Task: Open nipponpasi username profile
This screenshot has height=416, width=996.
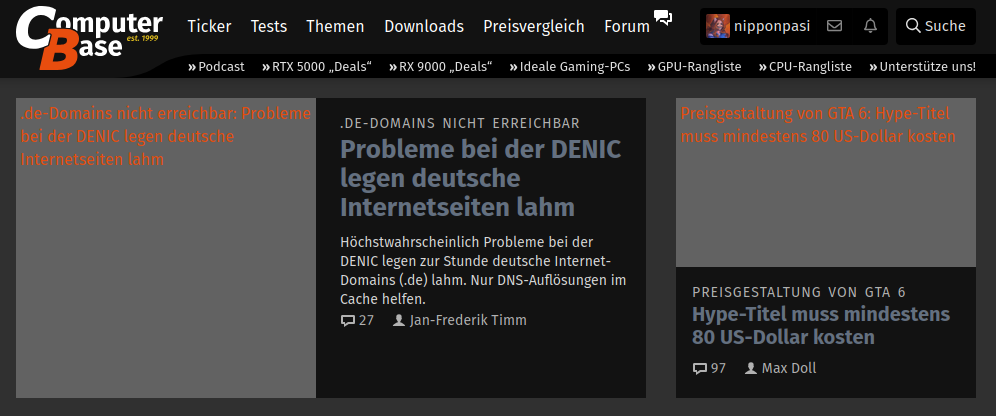Action: click(x=772, y=26)
